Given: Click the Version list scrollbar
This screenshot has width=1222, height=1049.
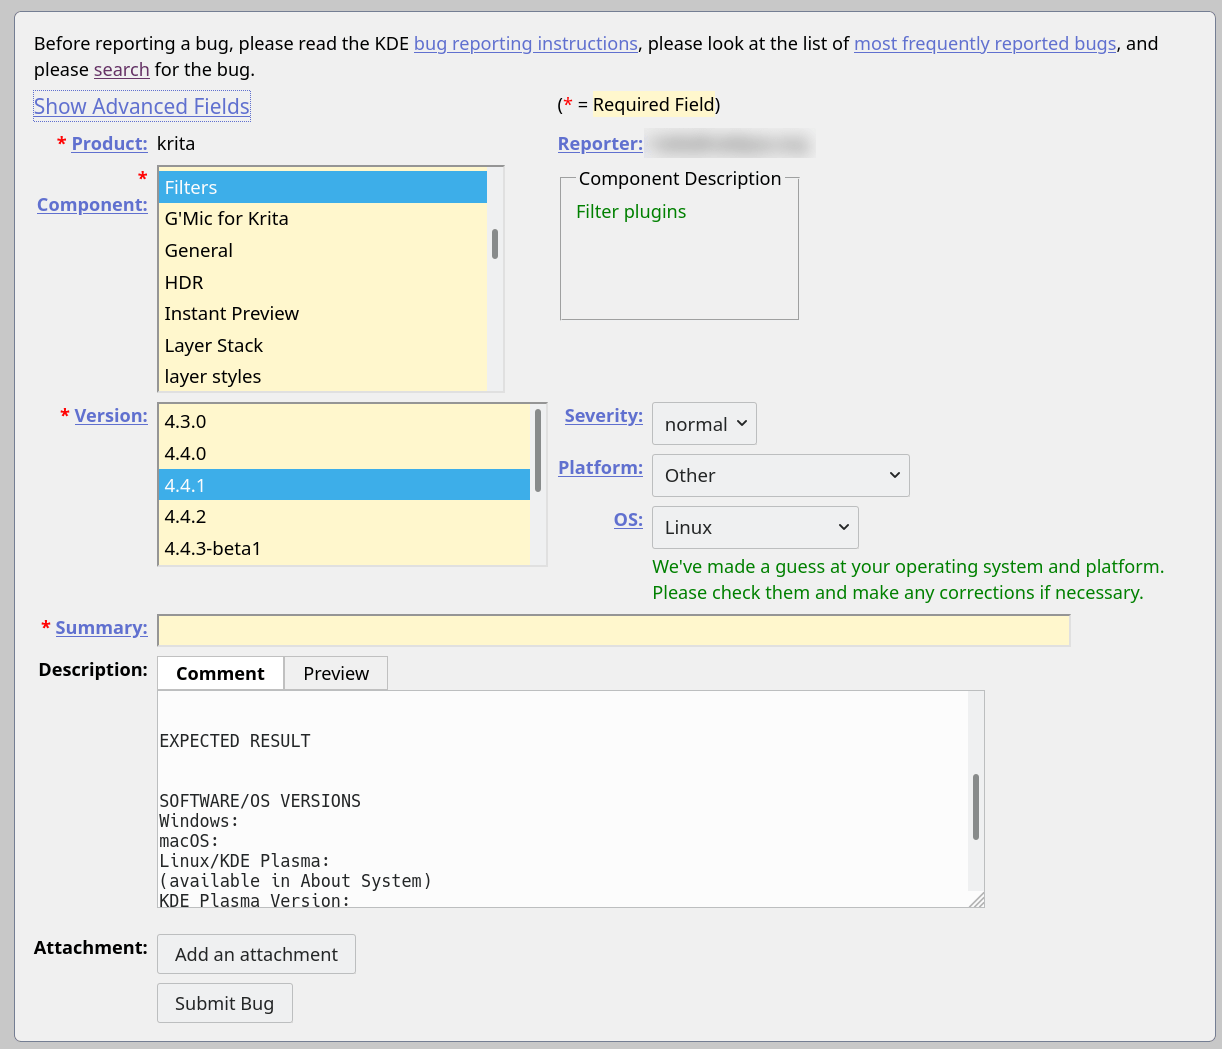Looking at the screenshot, I should (538, 450).
